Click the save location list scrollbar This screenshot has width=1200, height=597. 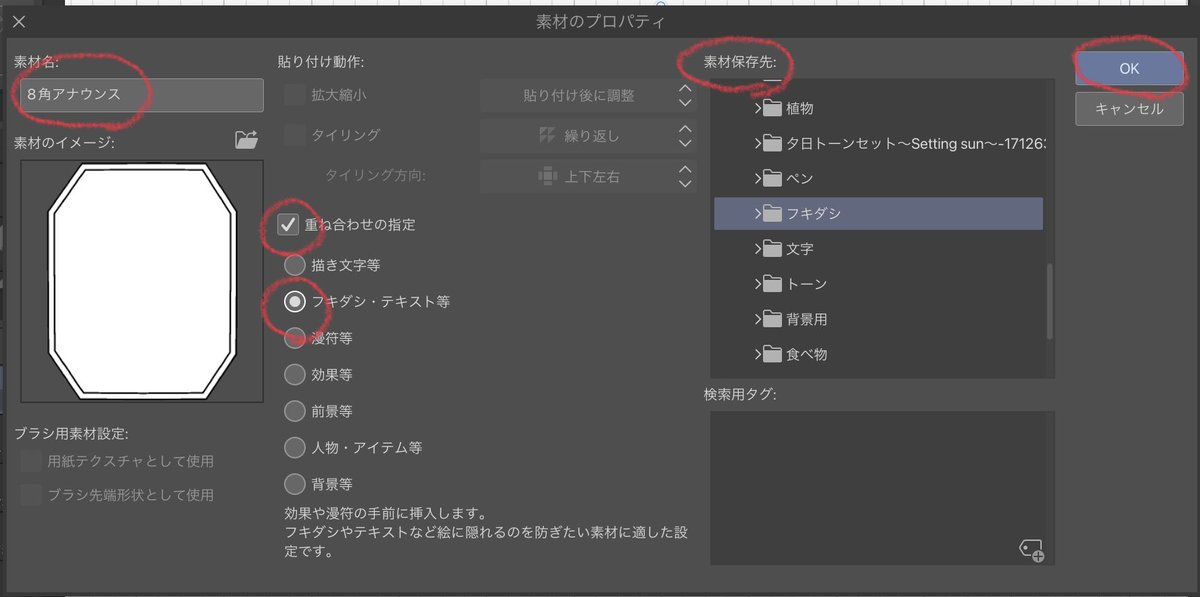[1049, 300]
